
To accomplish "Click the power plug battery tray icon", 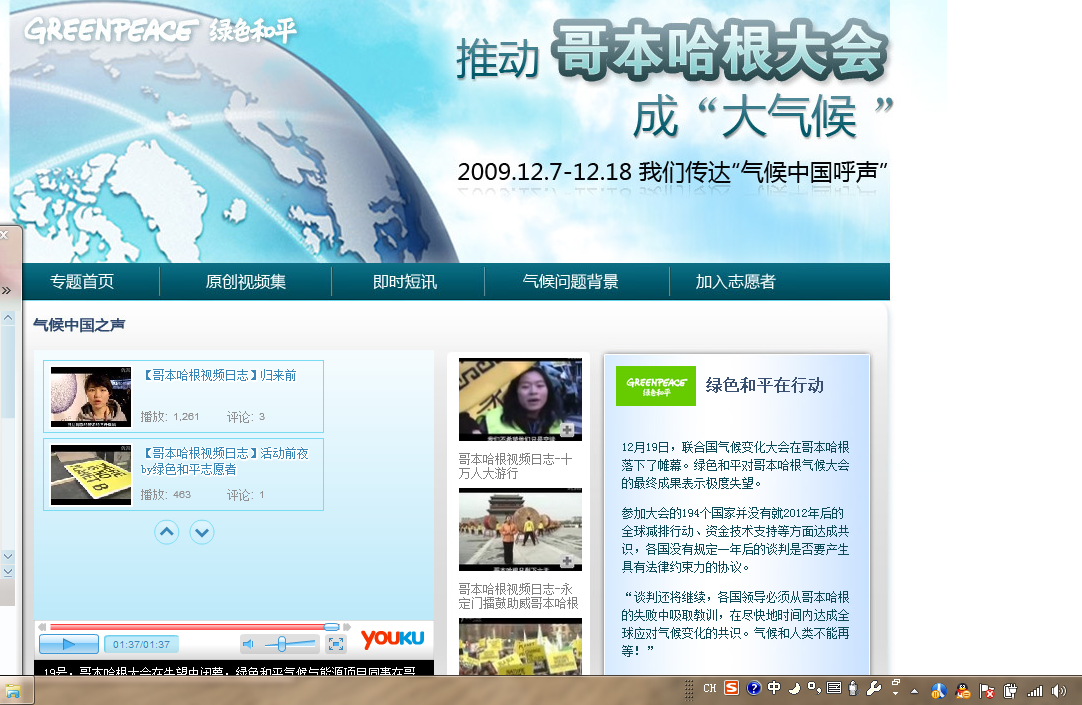I will [1010, 691].
